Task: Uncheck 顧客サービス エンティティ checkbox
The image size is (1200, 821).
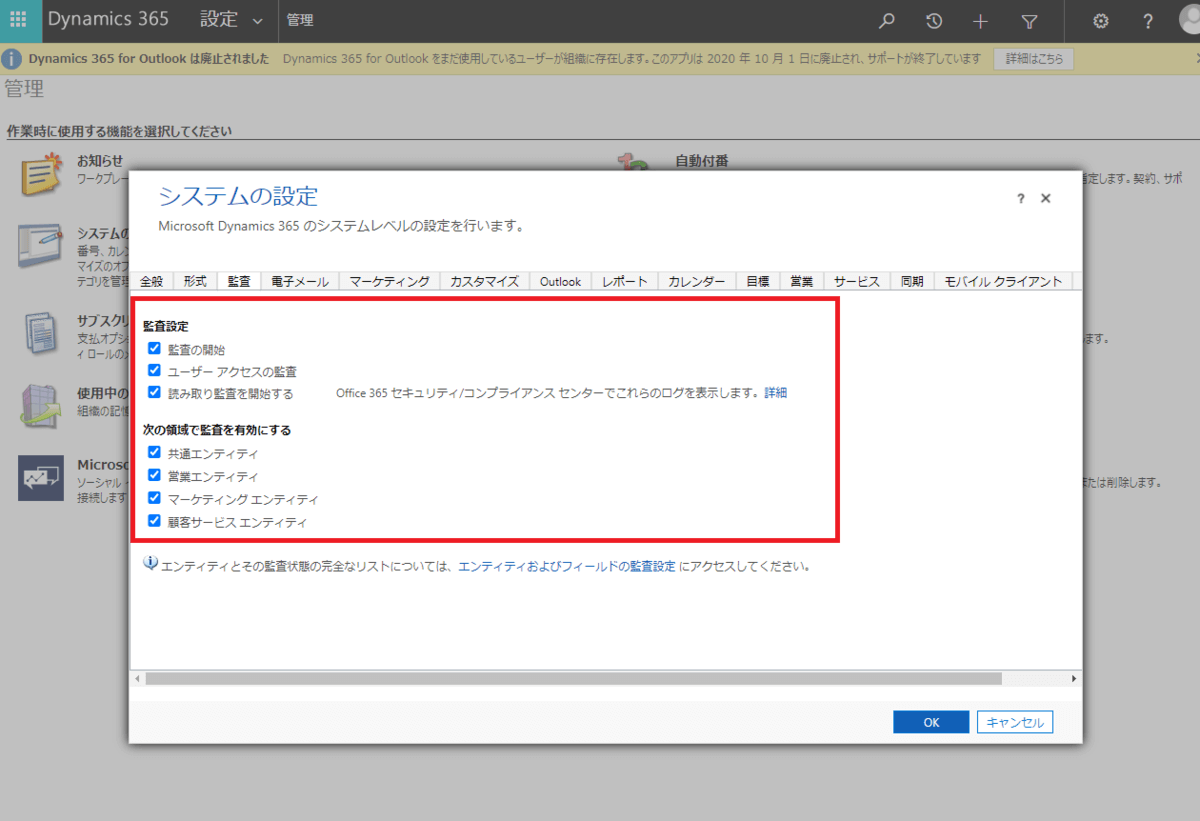Action: pos(154,521)
